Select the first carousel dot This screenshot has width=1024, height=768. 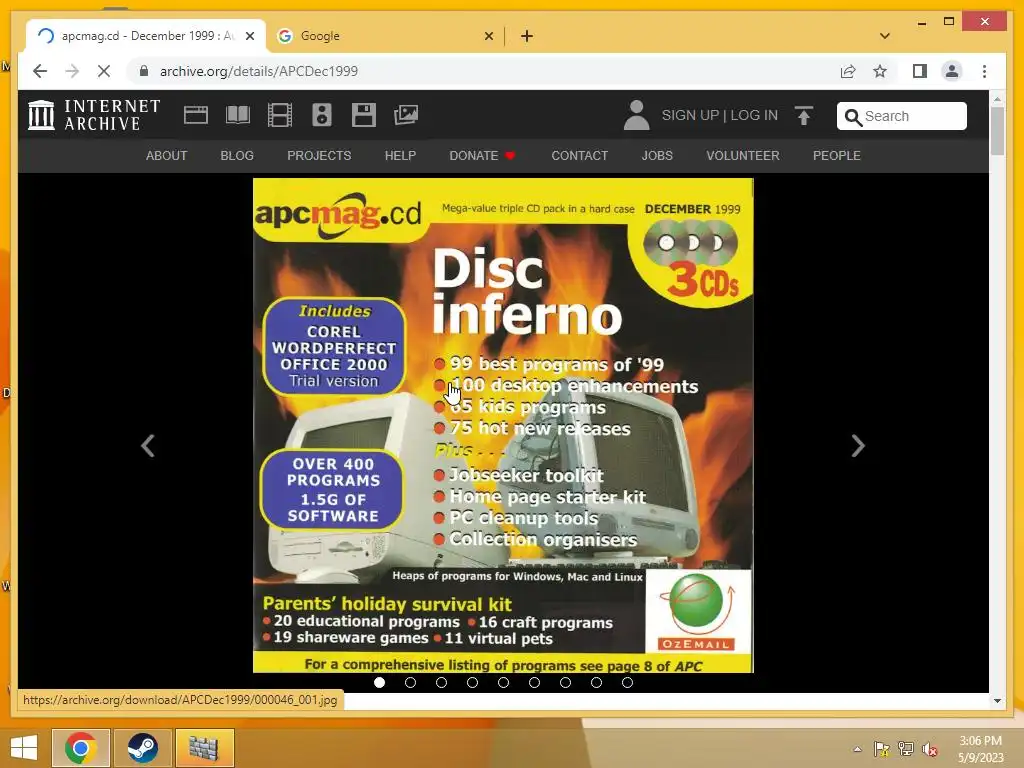pos(379,682)
